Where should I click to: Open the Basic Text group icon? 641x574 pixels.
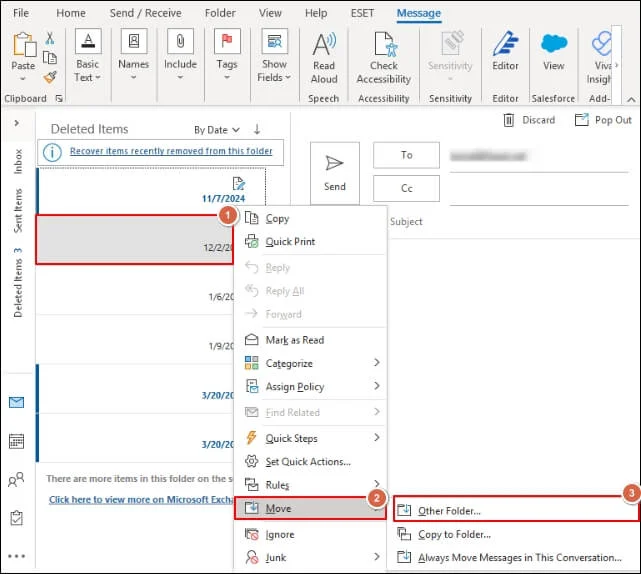[x=88, y=41]
